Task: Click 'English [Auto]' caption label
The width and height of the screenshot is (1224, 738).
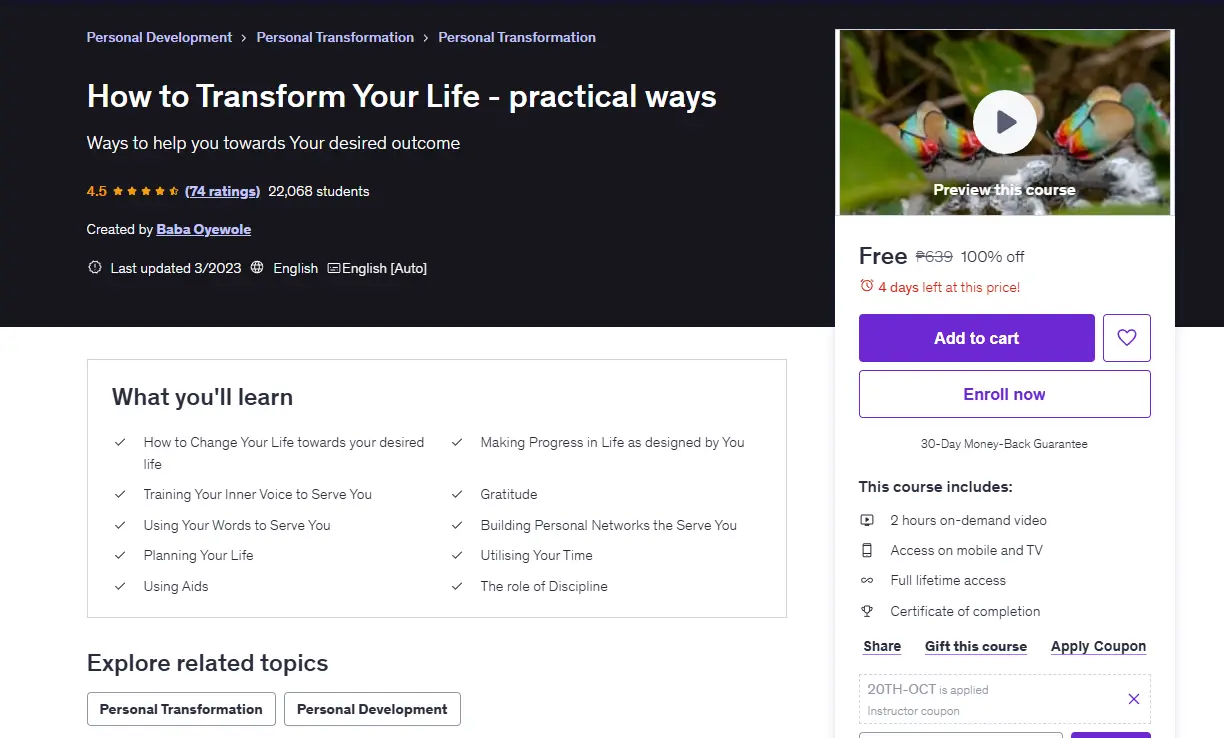Action: [x=384, y=268]
